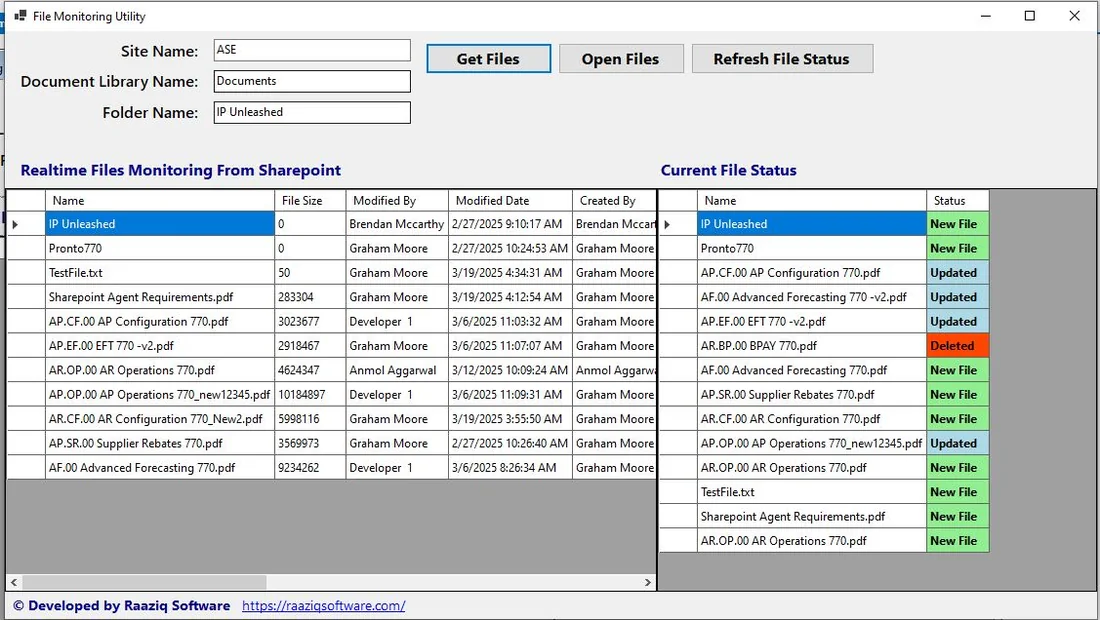Open Files button click
The image size is (1100, 620).
621,59
